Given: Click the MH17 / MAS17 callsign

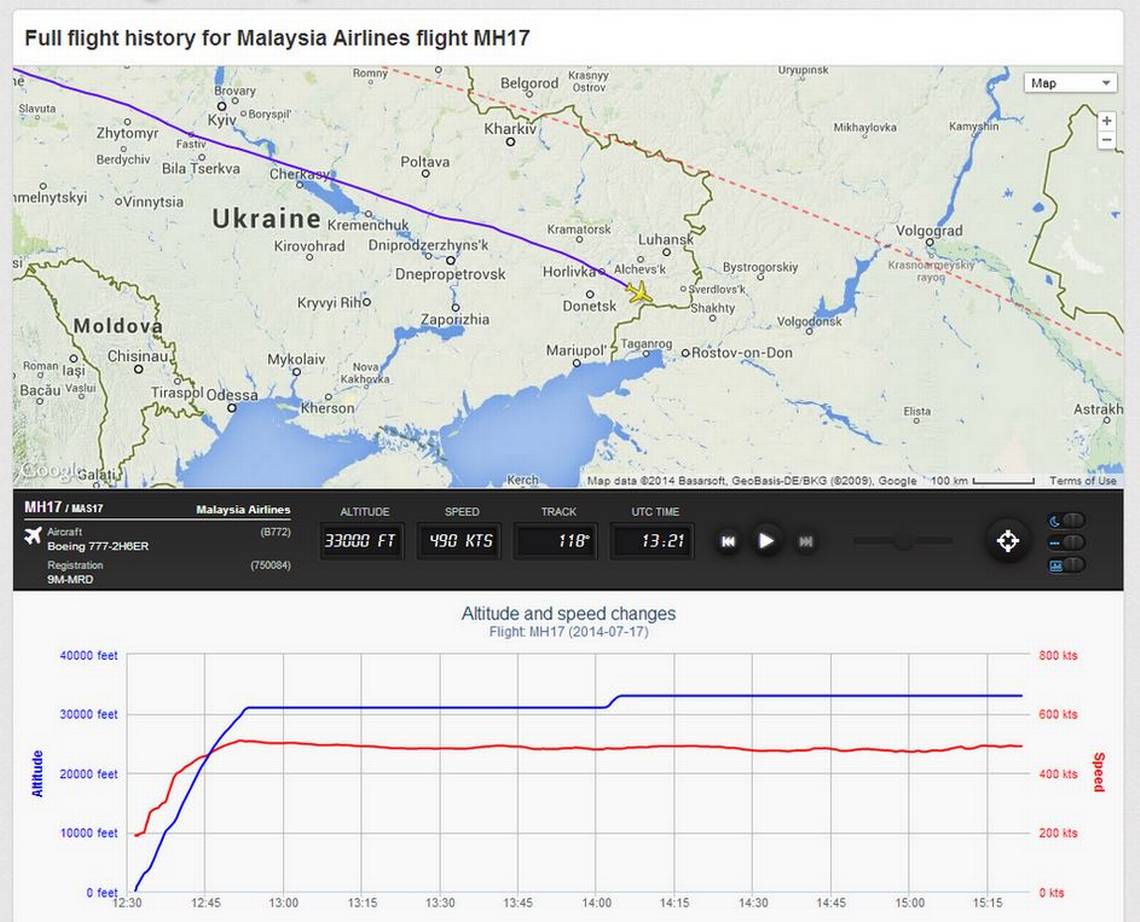Looking at the screenshot, I should point(63,508).
